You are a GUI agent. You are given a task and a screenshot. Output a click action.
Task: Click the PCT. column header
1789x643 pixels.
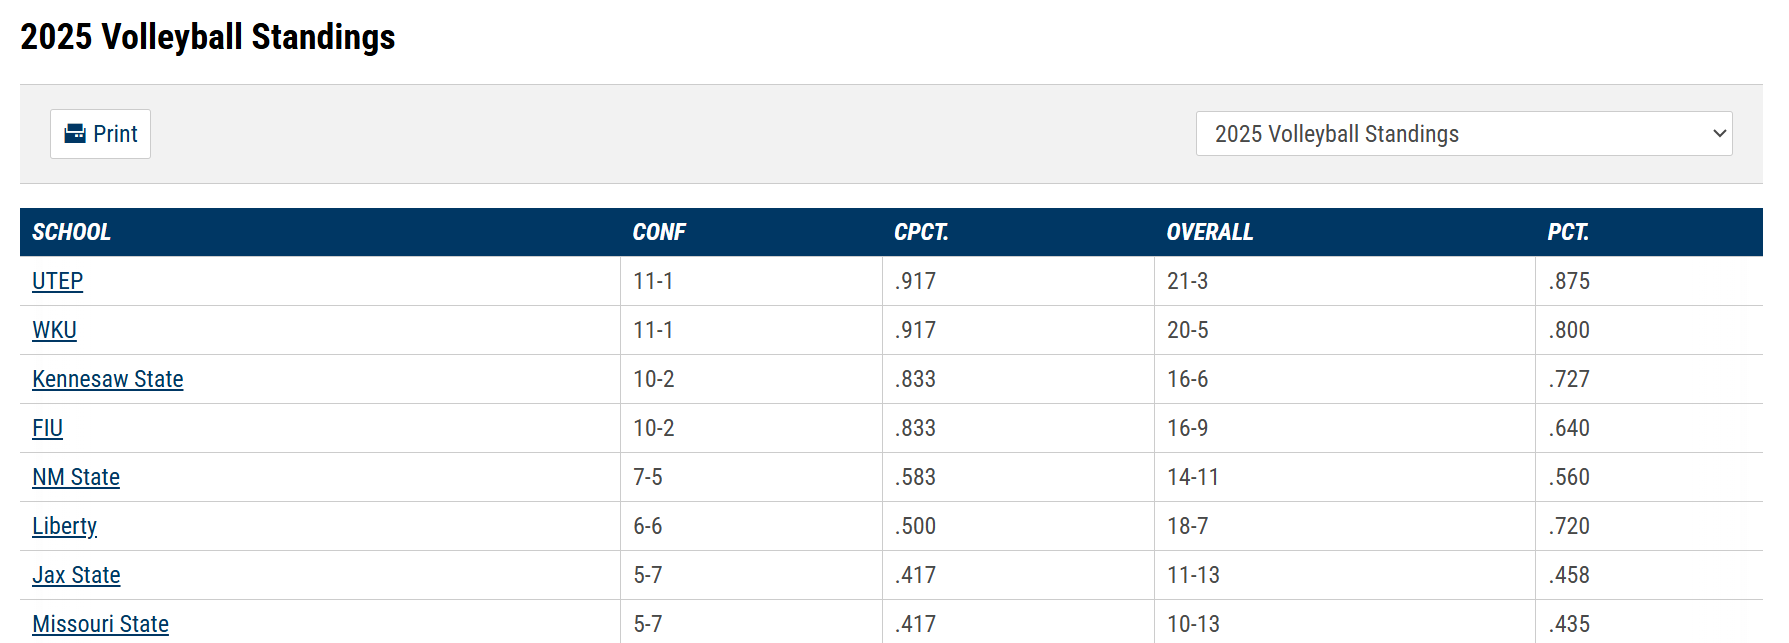pos(1567,232)
